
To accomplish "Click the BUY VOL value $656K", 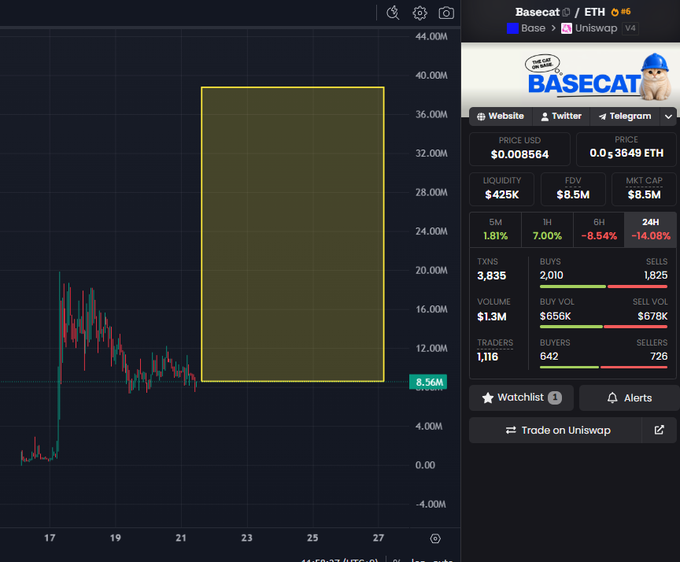I will [555, 316].
